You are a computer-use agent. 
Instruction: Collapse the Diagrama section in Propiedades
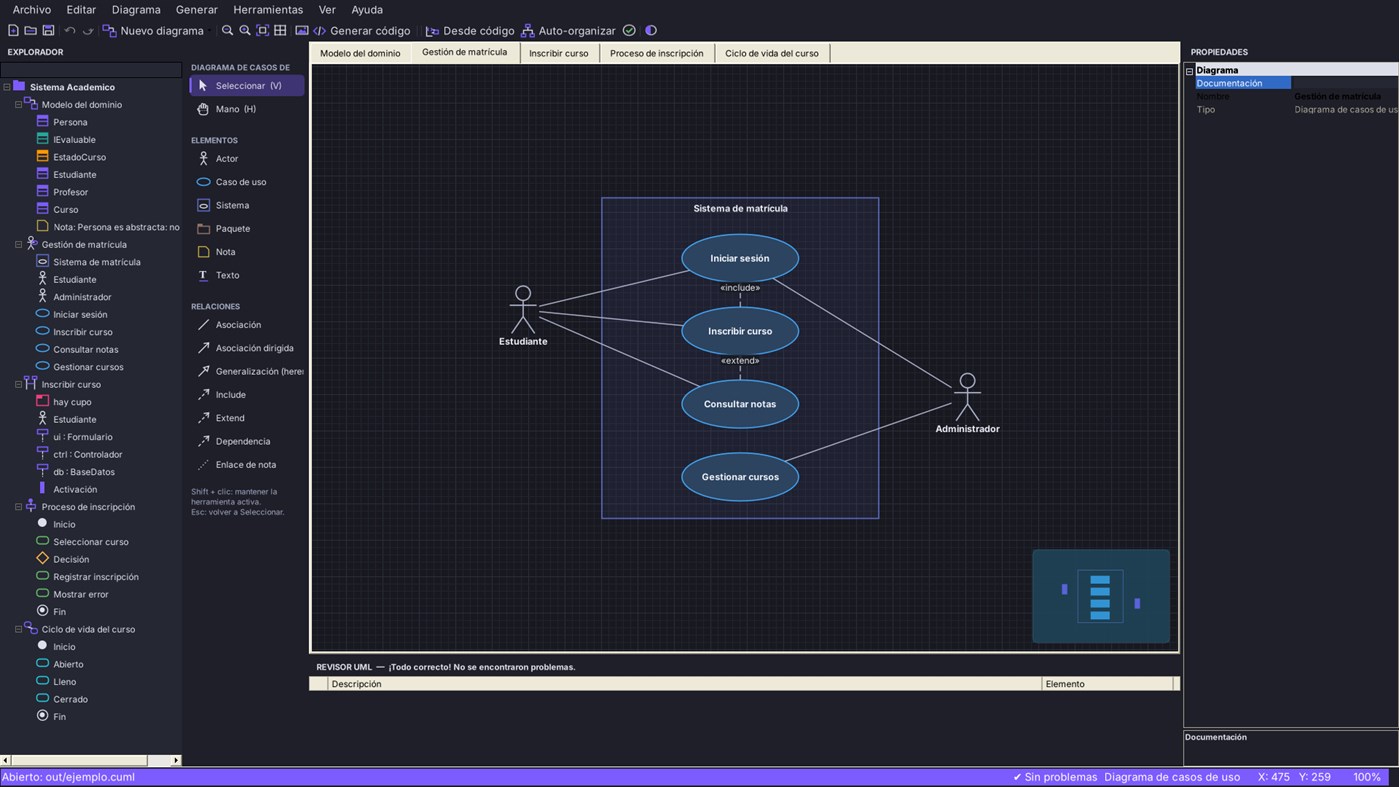[1189, 71]
